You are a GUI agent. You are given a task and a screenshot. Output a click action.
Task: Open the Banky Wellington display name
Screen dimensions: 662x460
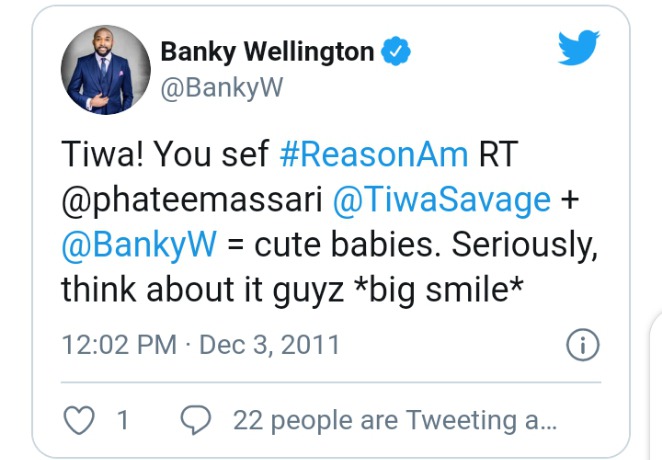pos(267,52)
